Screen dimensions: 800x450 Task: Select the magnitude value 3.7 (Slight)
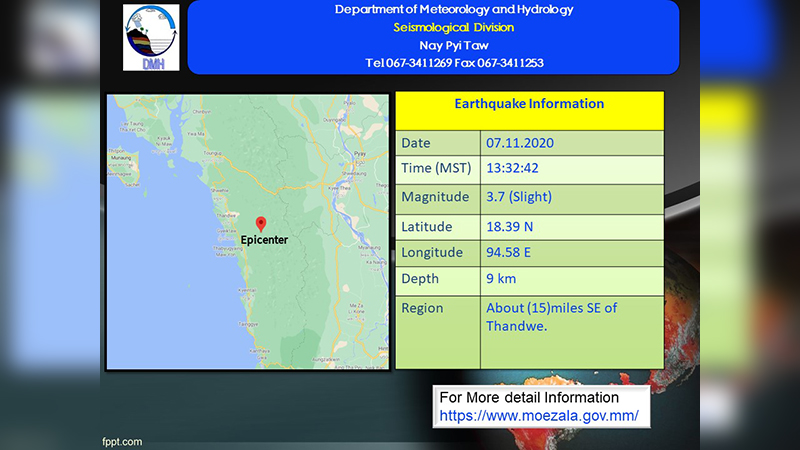(519, 197)
